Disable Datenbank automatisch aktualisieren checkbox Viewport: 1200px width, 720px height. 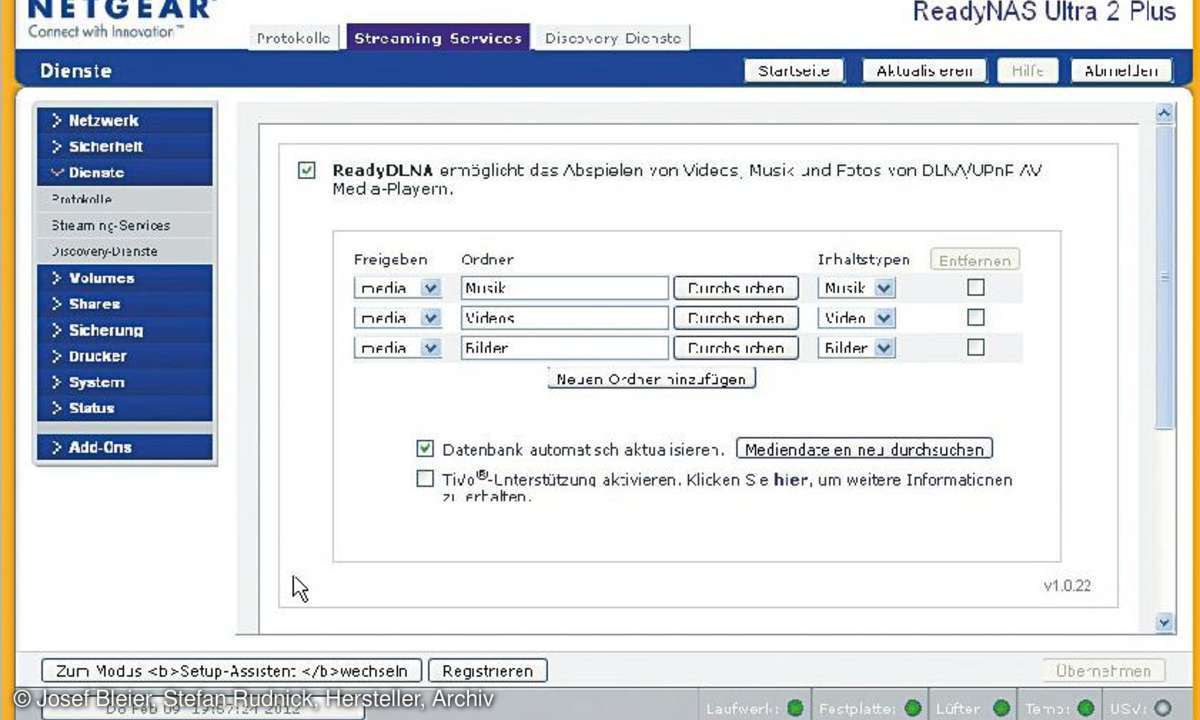[425, 448]
